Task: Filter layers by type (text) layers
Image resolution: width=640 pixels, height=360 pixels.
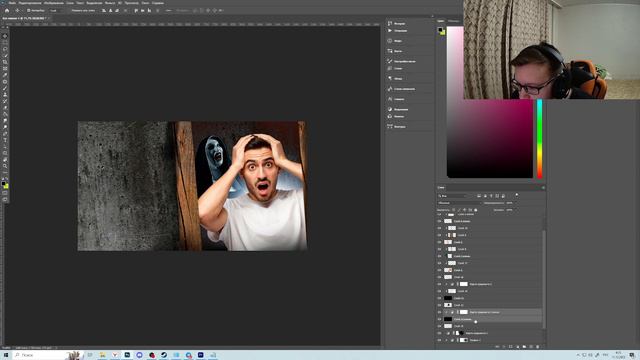Action: coord(491,196)
